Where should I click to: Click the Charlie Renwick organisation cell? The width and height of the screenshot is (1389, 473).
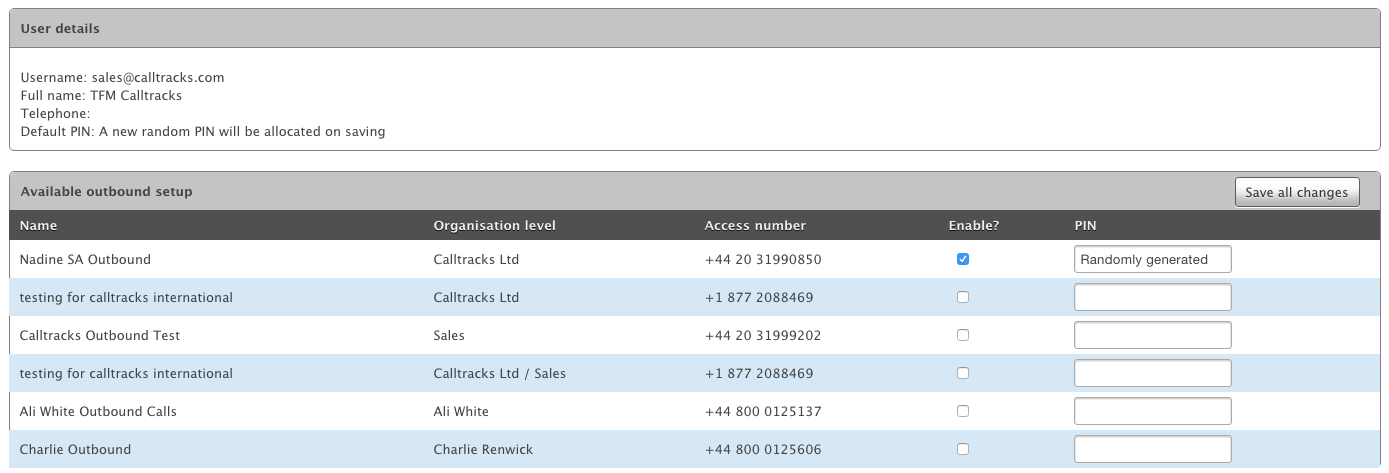[483, 449]
